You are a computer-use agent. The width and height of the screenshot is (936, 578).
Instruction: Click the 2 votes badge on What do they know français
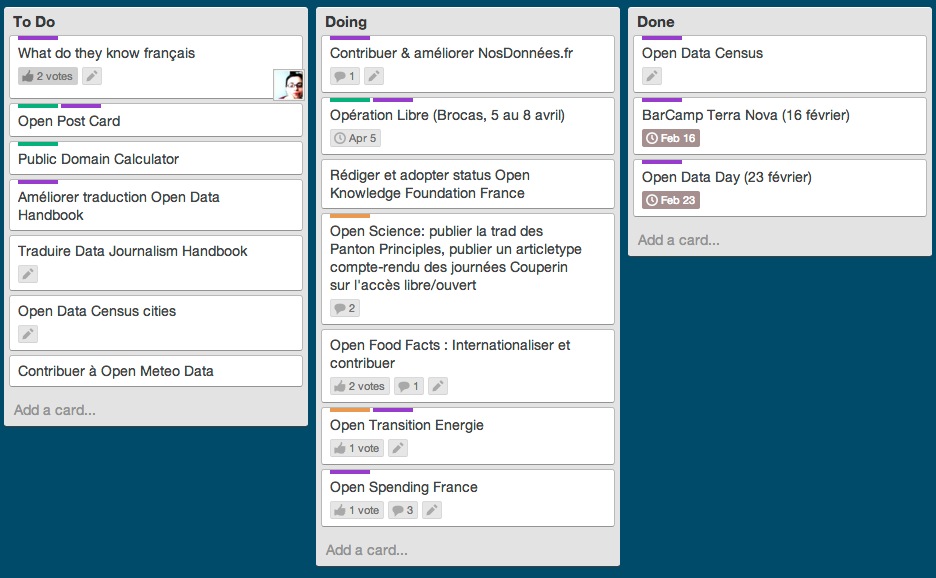(47, 76)
